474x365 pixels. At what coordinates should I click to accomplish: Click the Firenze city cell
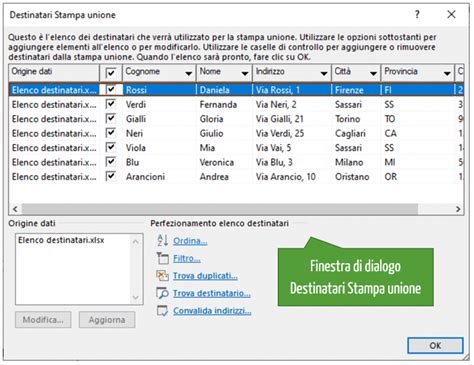356,90
